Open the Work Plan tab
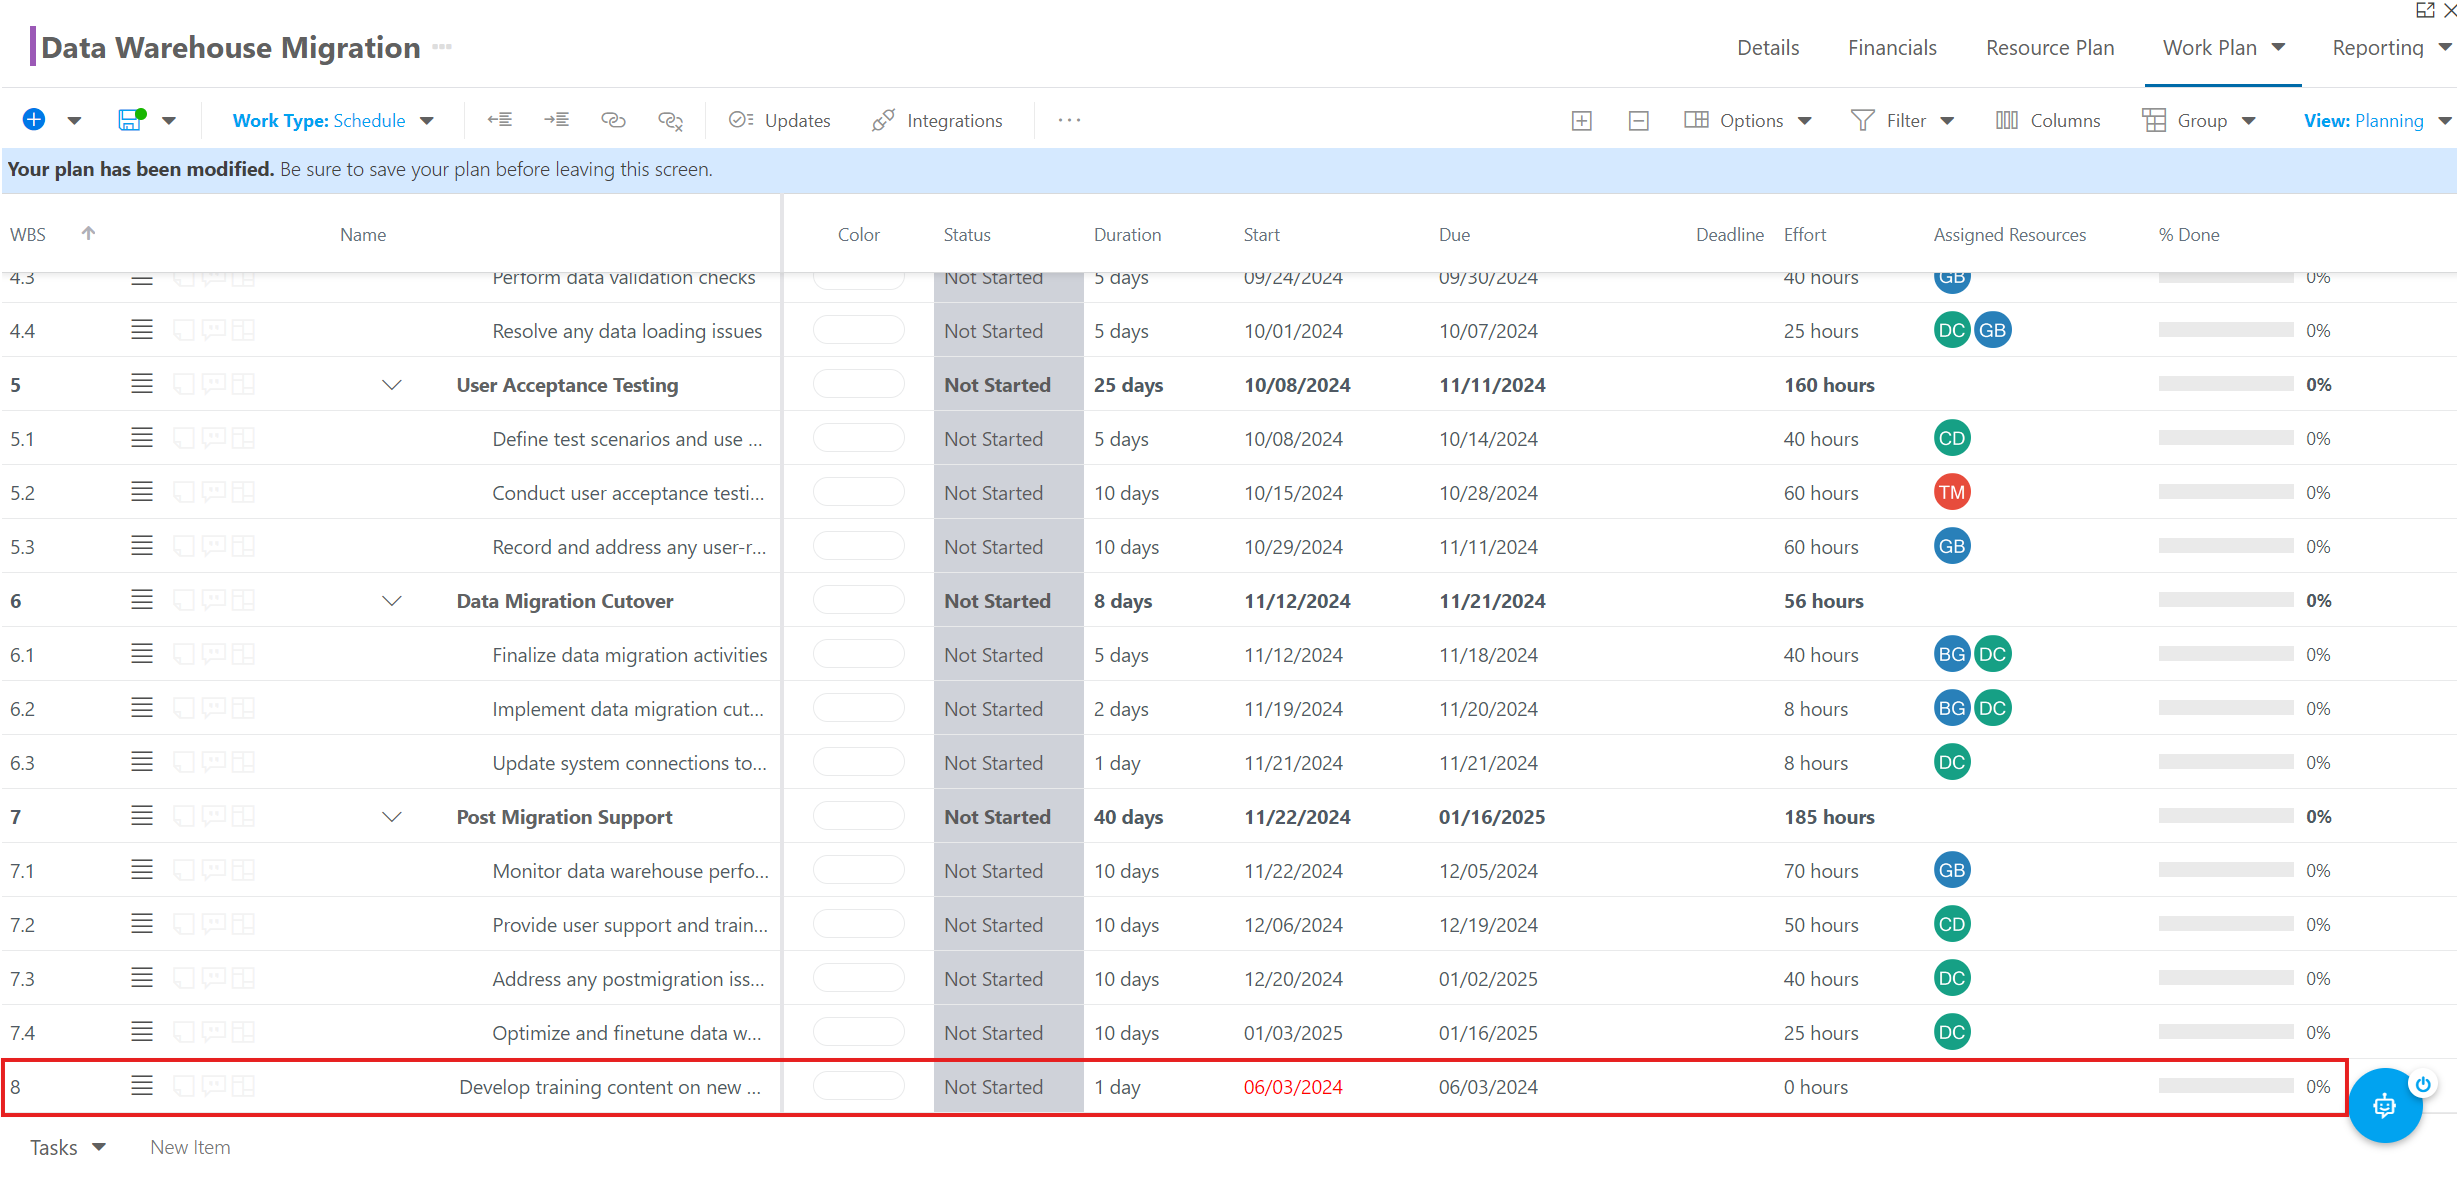This screenshot has width=2457, height=1180. tap(2223, 48)
